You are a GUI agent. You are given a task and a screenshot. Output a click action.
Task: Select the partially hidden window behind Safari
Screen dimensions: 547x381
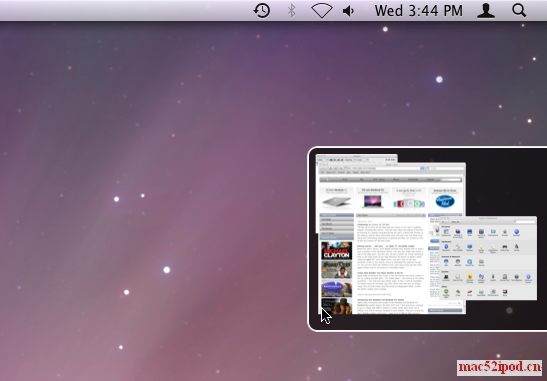[x=357, y=158]
